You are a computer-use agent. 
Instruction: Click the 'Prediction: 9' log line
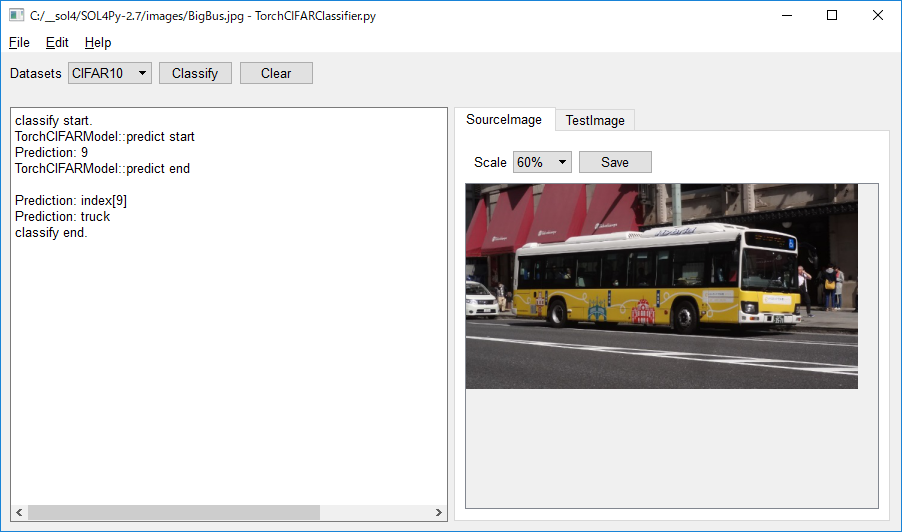point(51,152)
